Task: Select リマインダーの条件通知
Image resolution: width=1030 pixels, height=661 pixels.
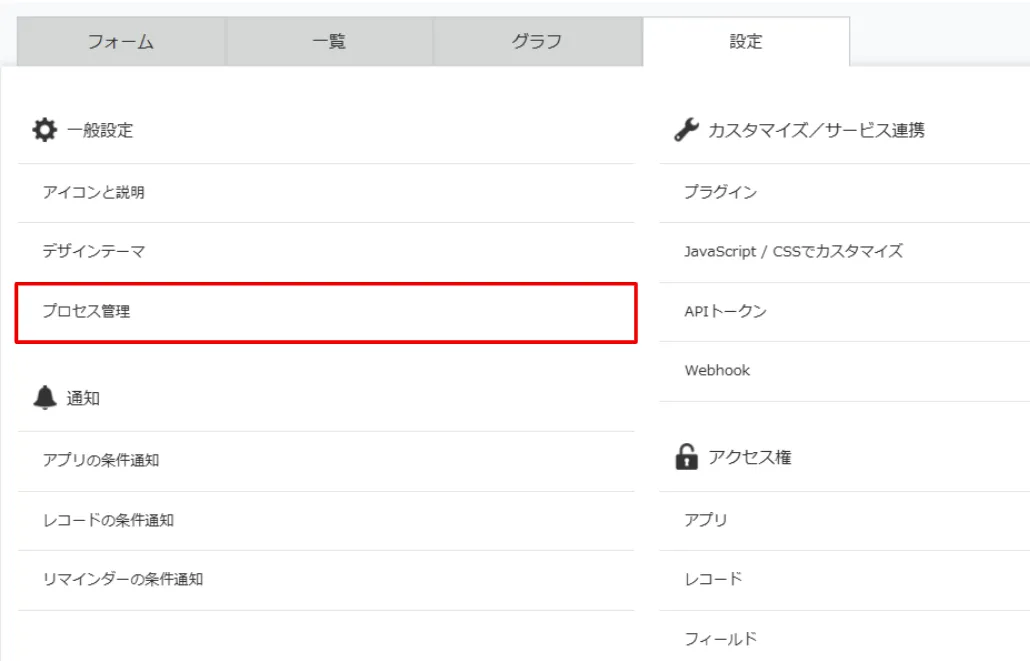Action: click(122, 579)
